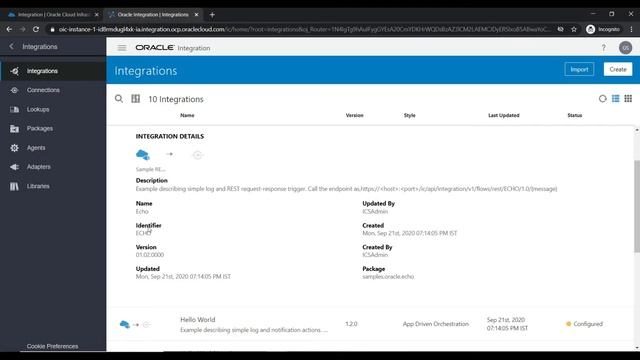Bookmark this page with the star
Image resolution: width=640 pixels, height=360 pixels.
click(x=574, y=29)
